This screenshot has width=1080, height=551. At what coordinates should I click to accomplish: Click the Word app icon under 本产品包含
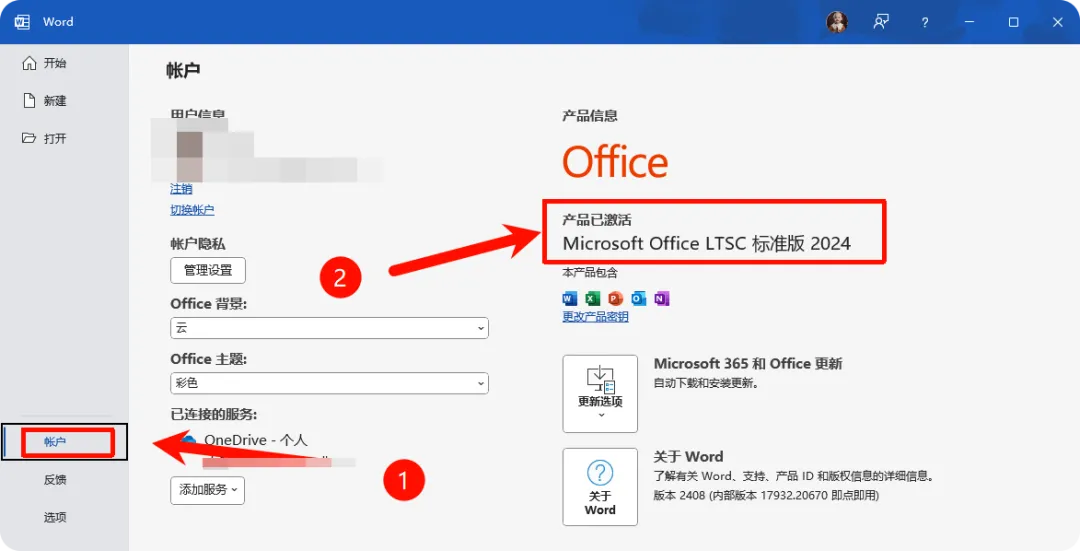click(570, 298)
